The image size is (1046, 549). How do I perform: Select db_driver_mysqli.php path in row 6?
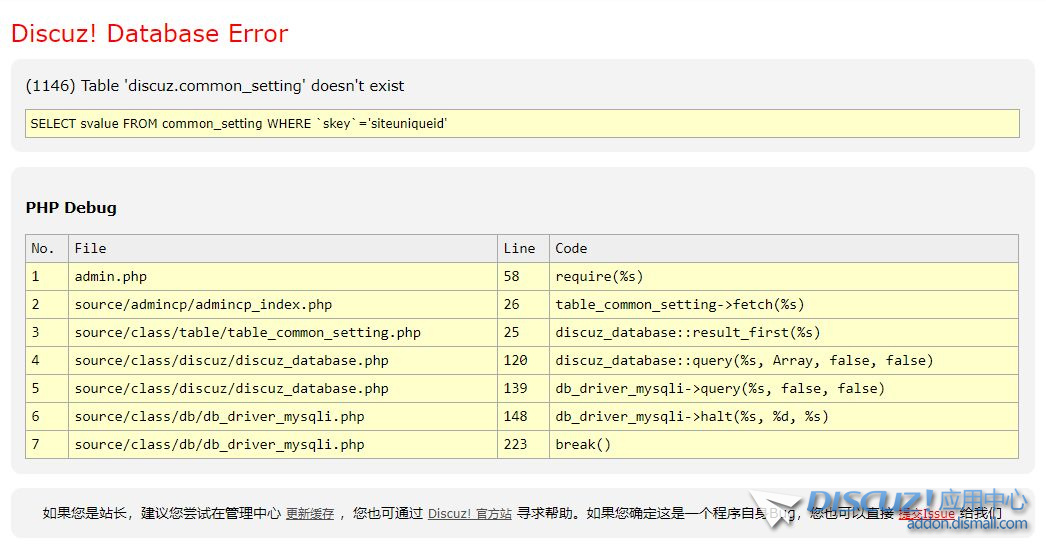[219, 416]
